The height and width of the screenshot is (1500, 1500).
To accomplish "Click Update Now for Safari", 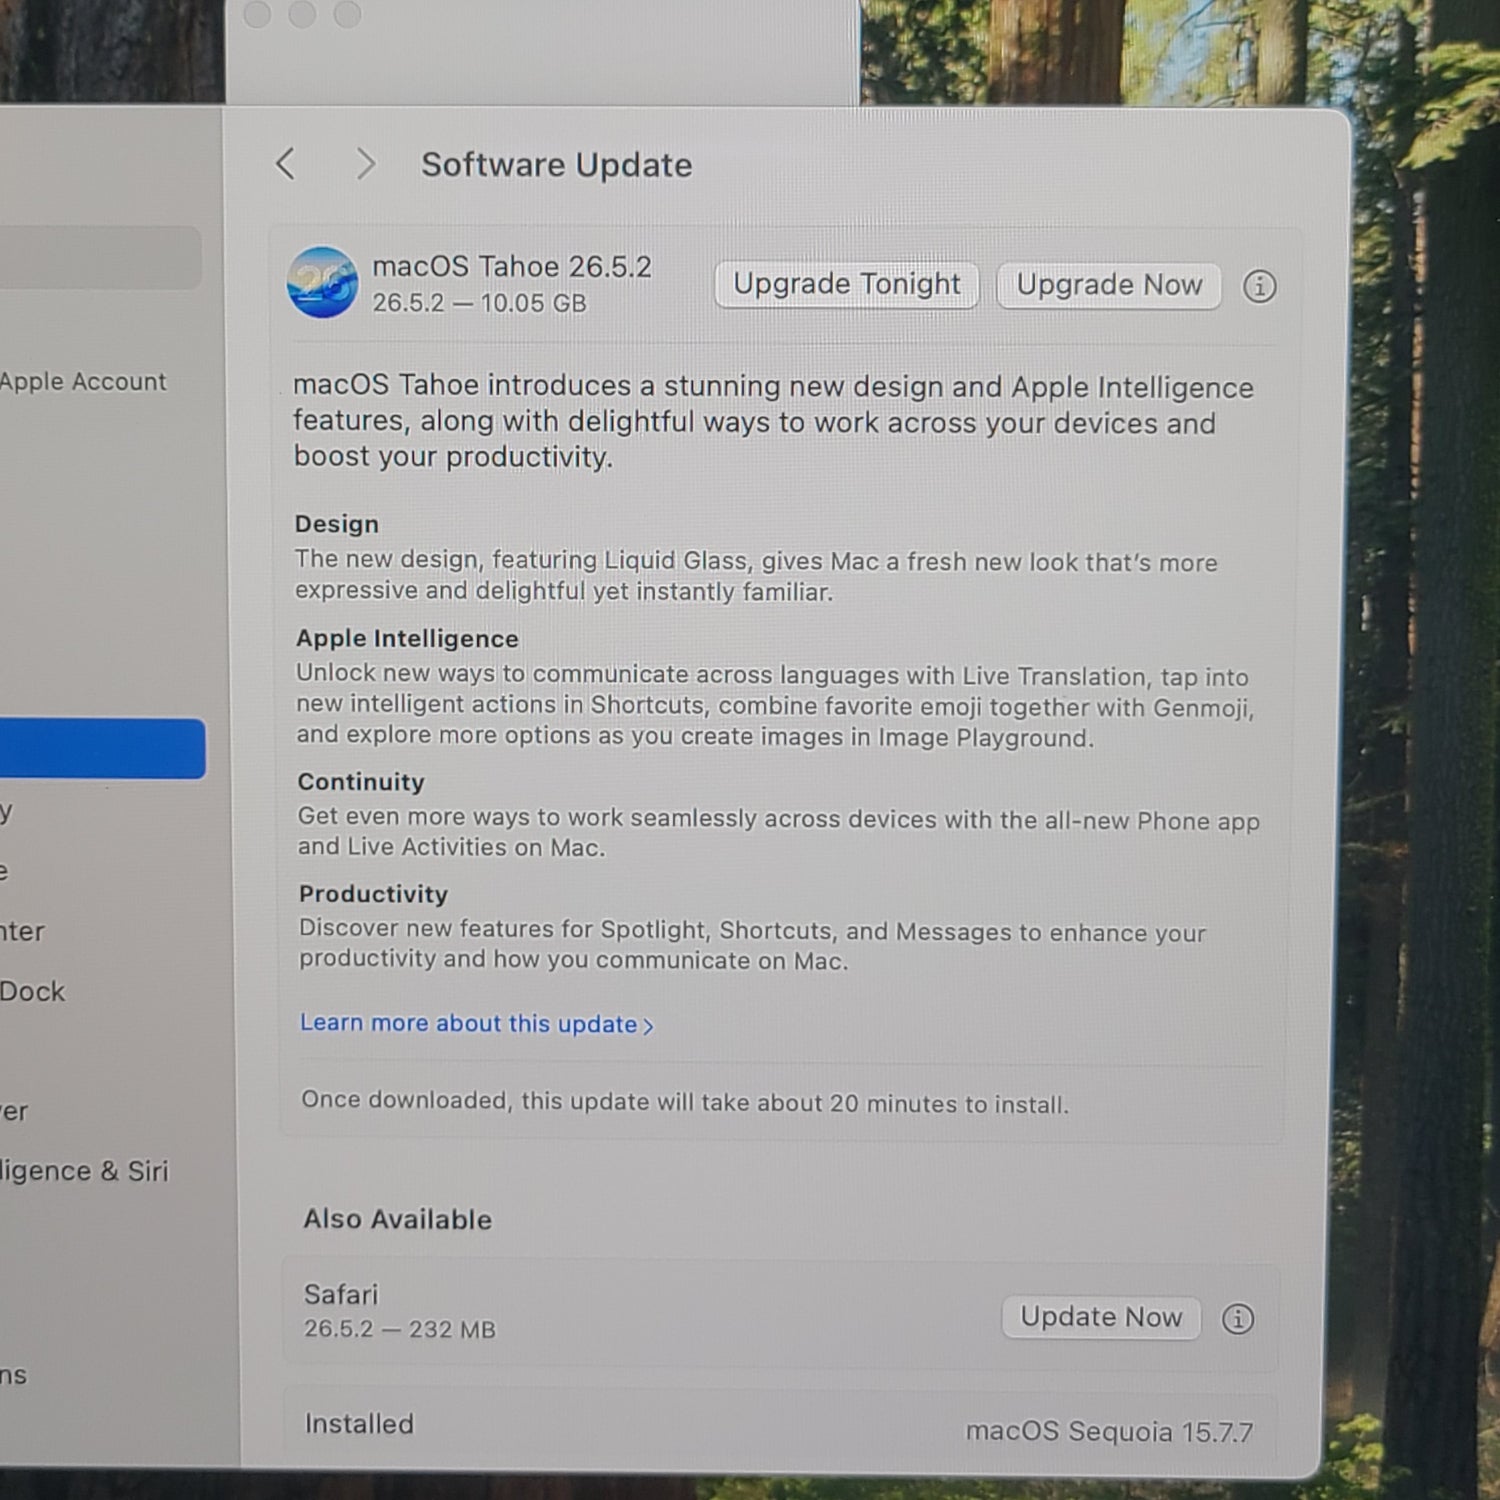I will (x=1101, y=1318).
